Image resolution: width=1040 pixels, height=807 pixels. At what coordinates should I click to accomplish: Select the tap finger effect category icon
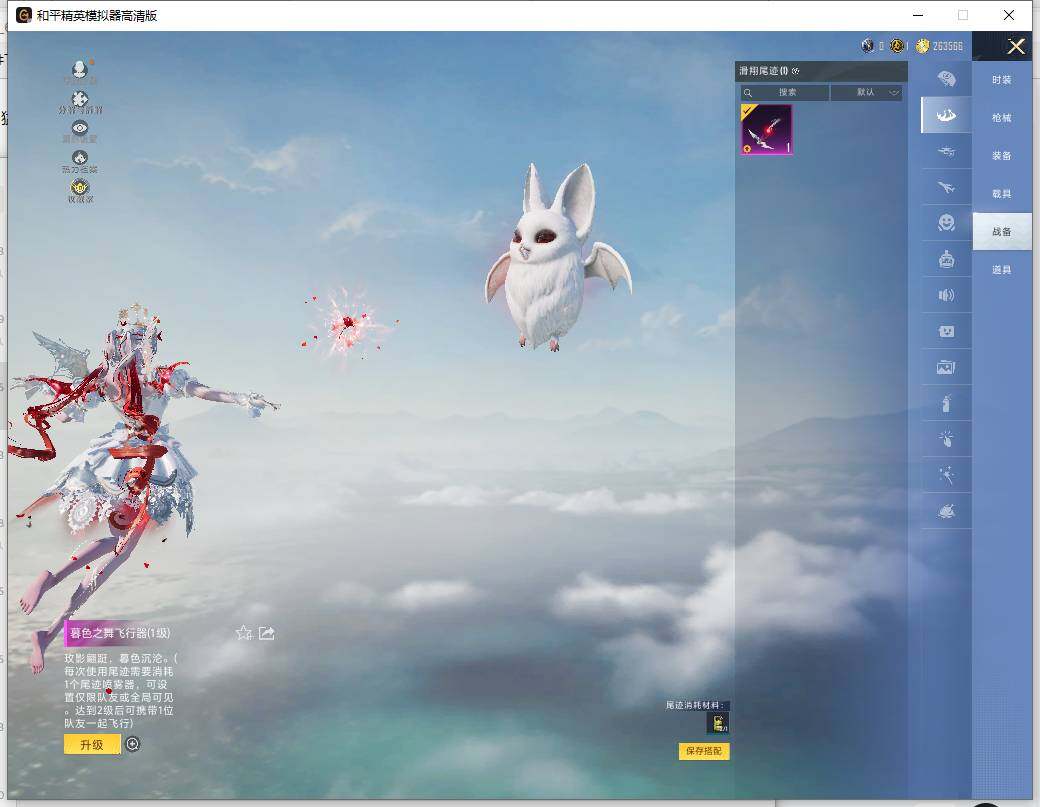[946, 439]
